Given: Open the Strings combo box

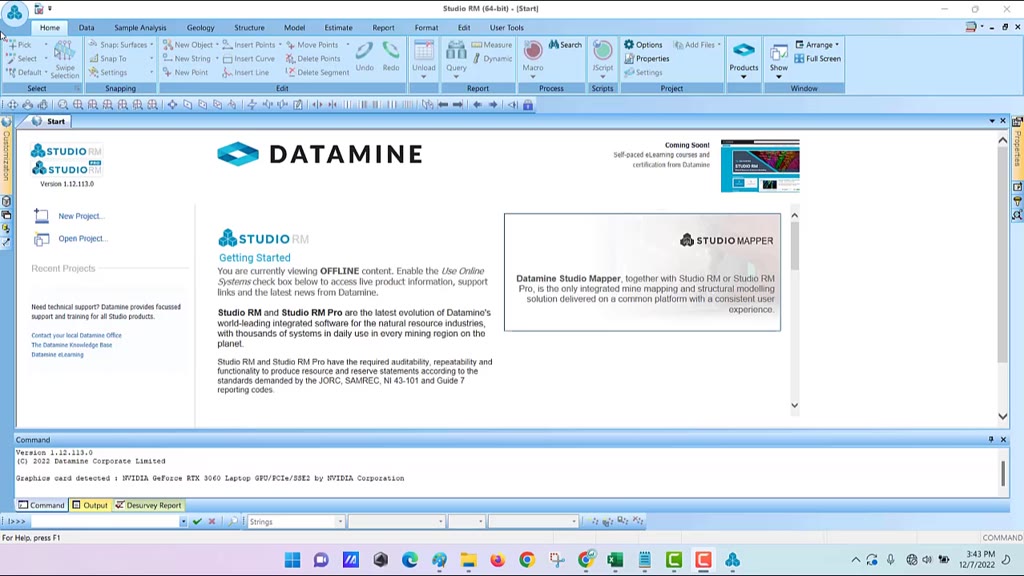Looking at the screenshot, I should pyautogui.click(x=296, y=521).
